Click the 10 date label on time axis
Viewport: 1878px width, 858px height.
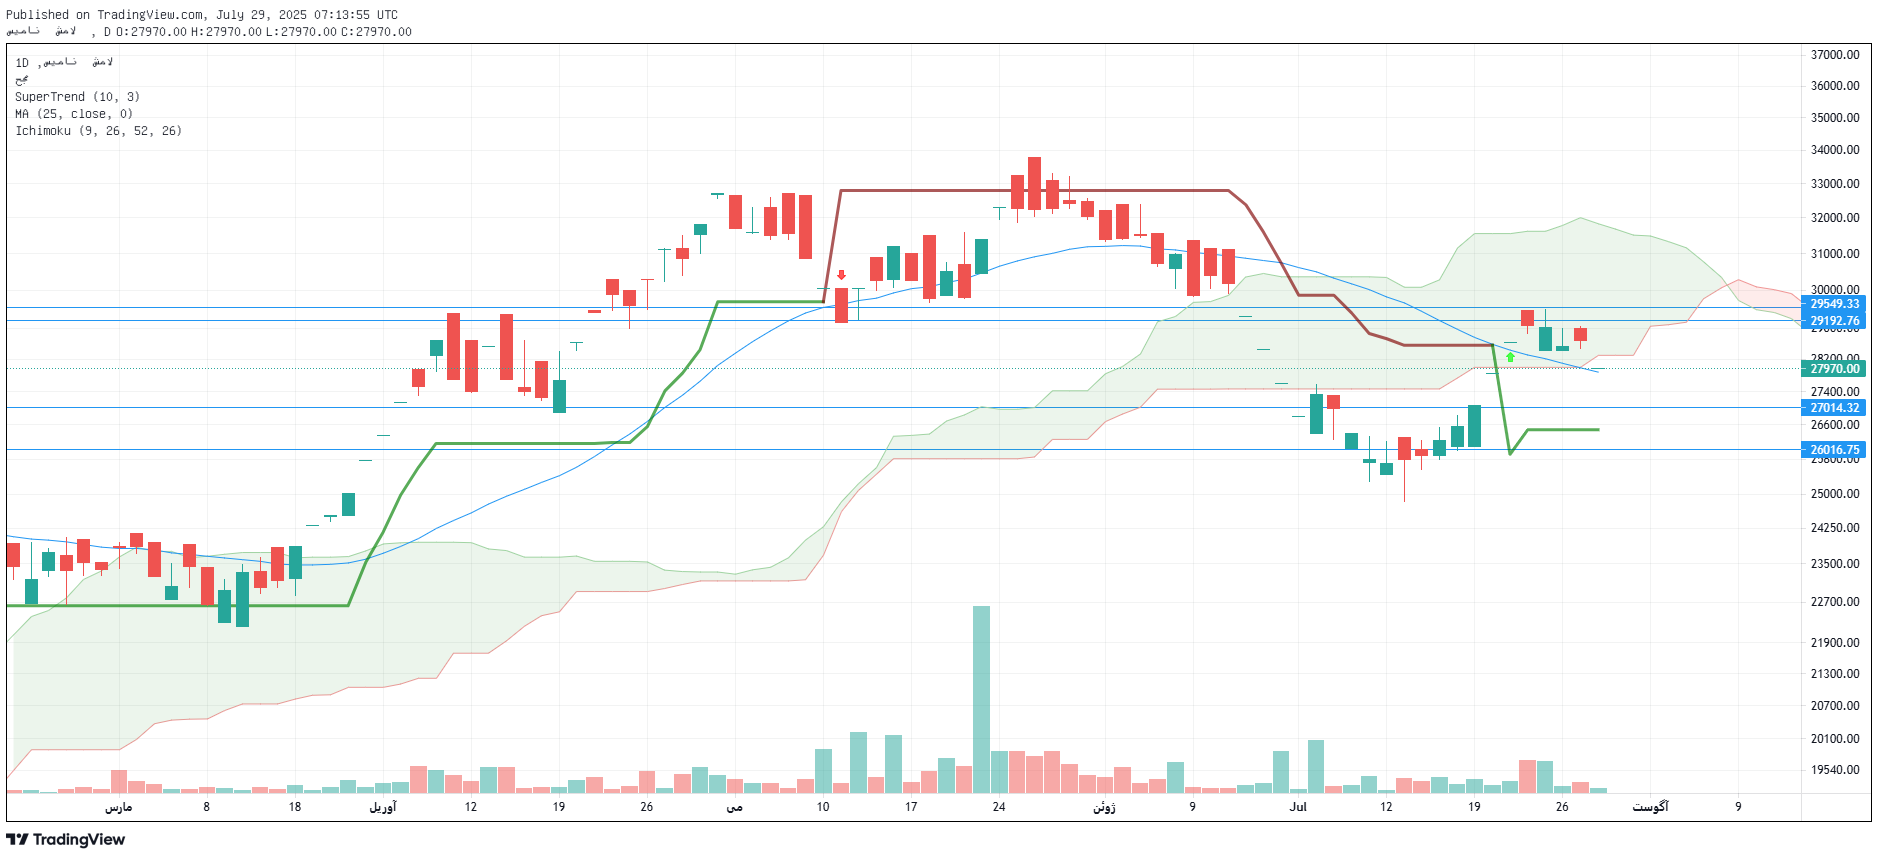coord(823,807)
